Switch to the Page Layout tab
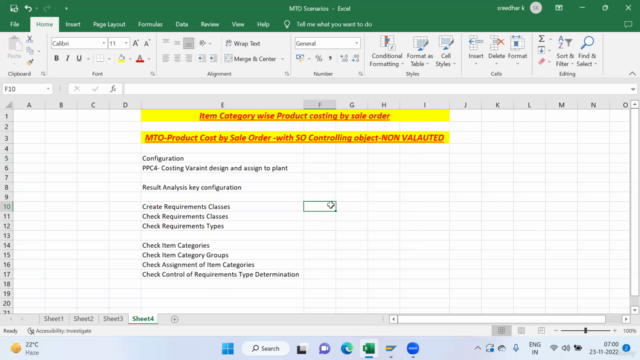This screenshot has height=360, width=640. (x=109, y=24)
